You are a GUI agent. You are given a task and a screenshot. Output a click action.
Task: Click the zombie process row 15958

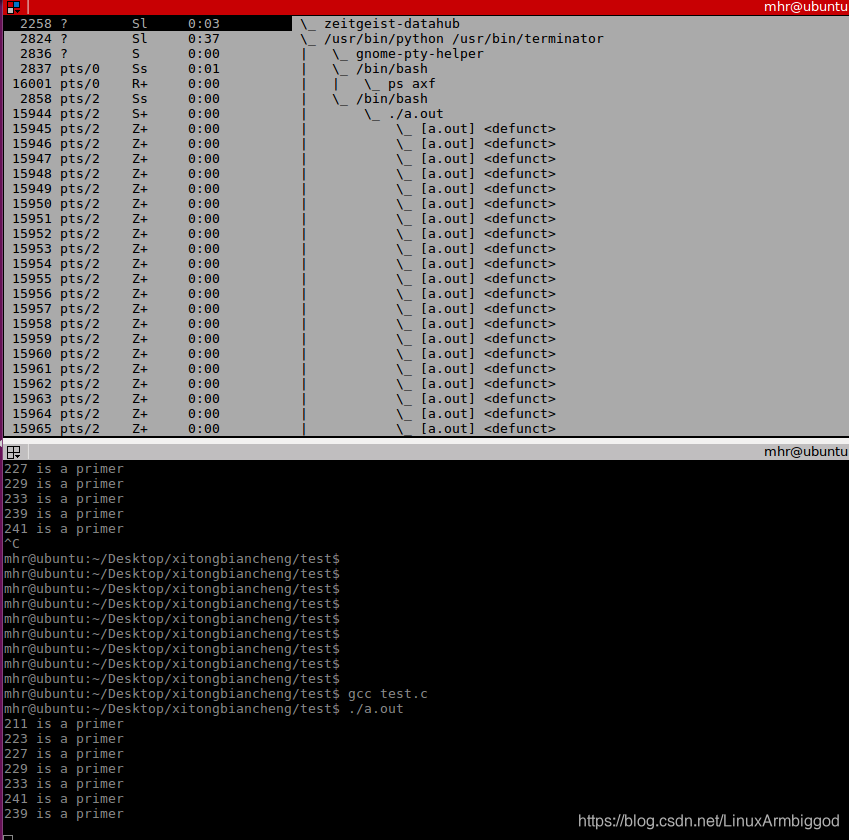pyautogui.click(x=284, y=324)
